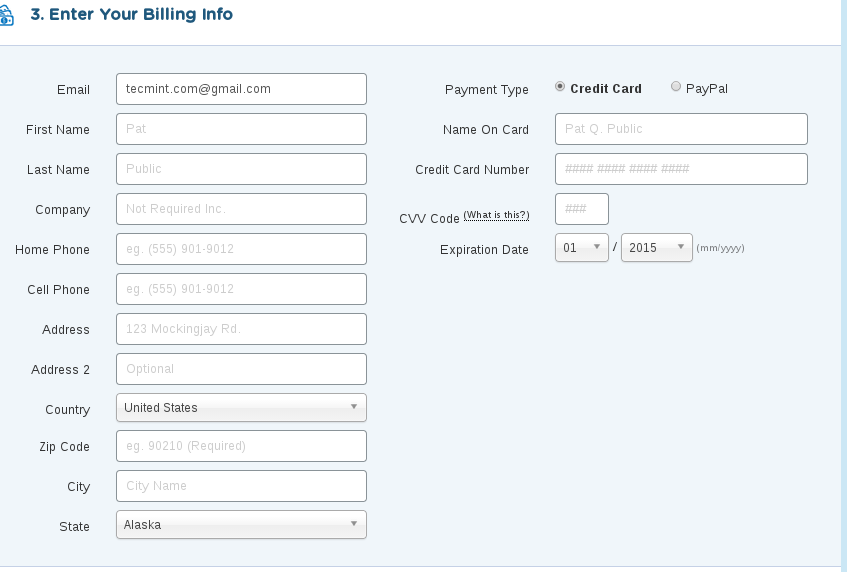Click the CVV Code input box
The width and height of the screenshot is (847, 572).
581,209
